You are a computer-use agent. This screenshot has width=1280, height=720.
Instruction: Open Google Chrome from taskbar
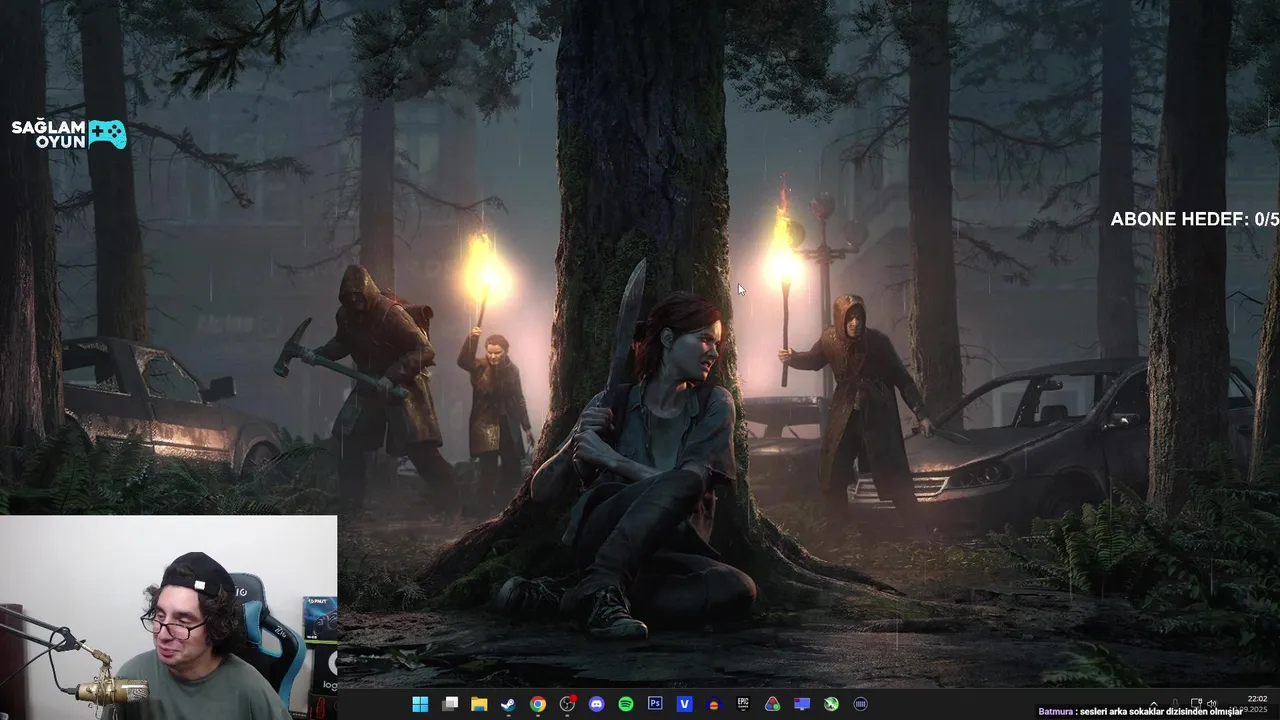[x=538, y=704]
